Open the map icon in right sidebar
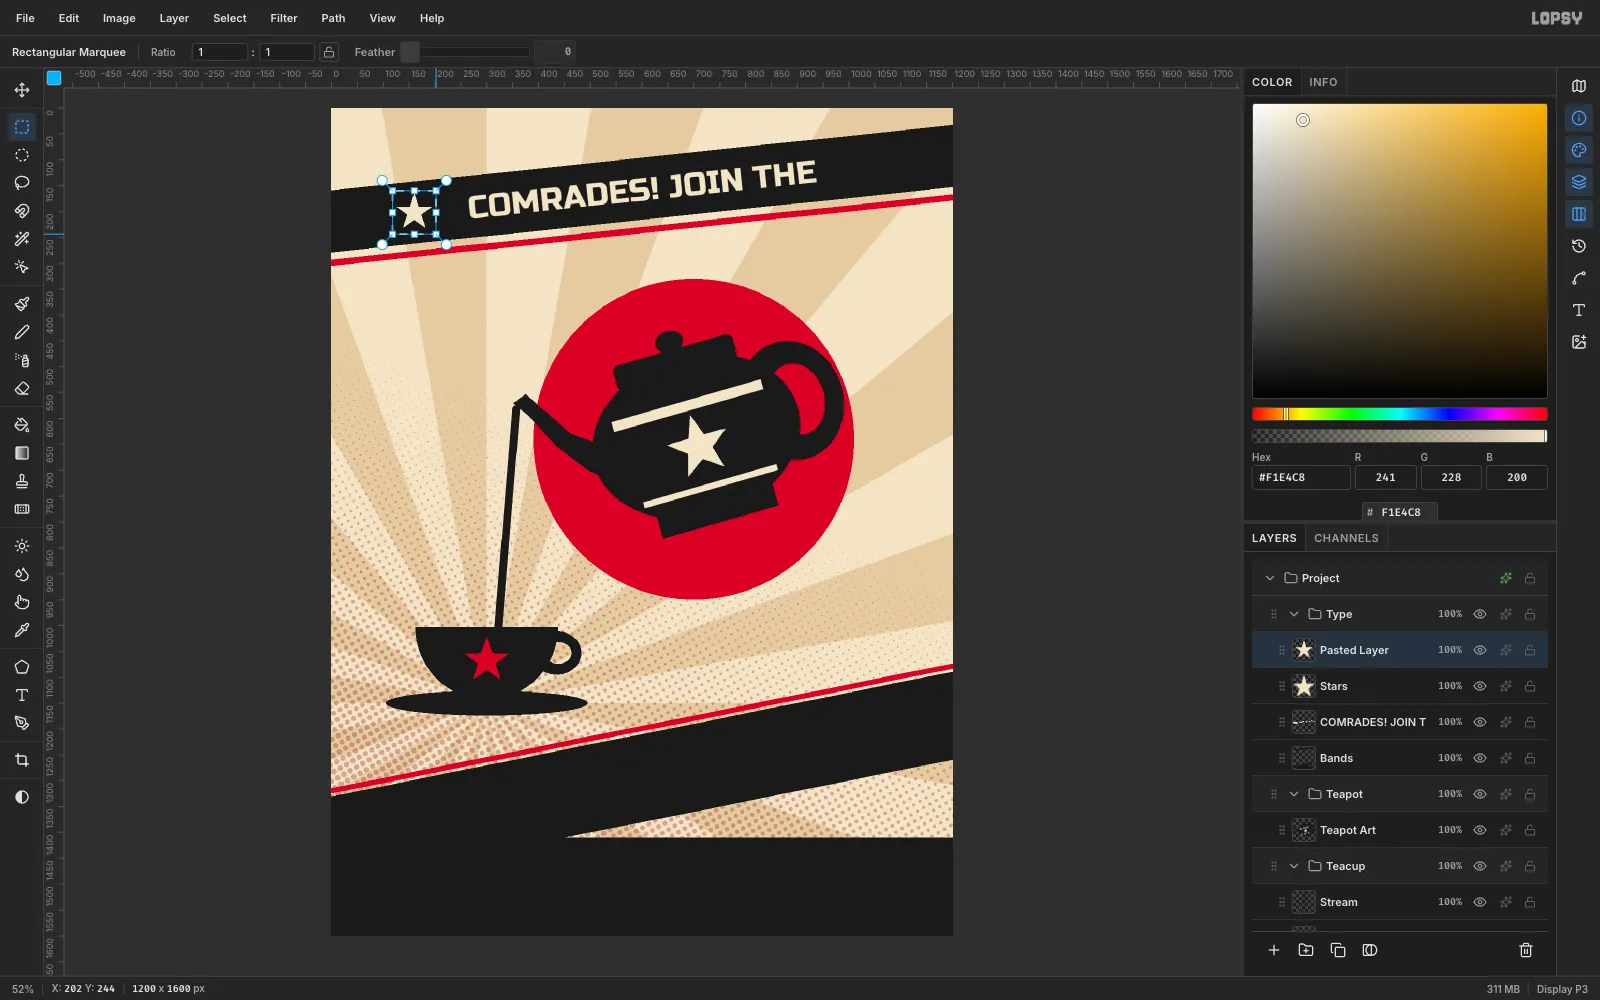Viewport: 1600px width, 1000px height. point(1579,86)
